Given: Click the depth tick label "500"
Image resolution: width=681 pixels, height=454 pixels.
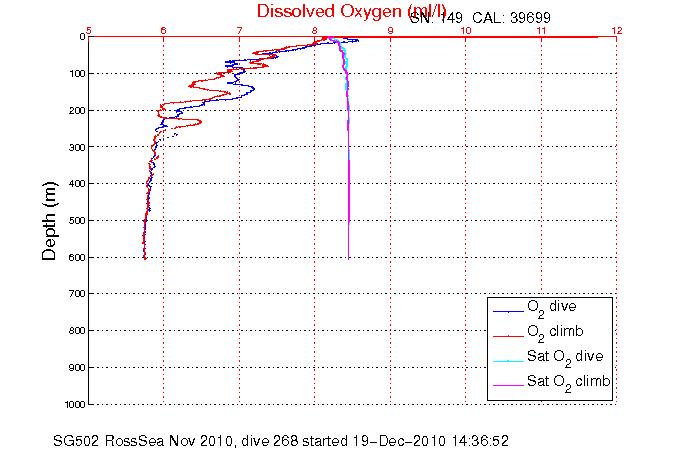Looking at the screenshot, I should [x=77, y=220].
